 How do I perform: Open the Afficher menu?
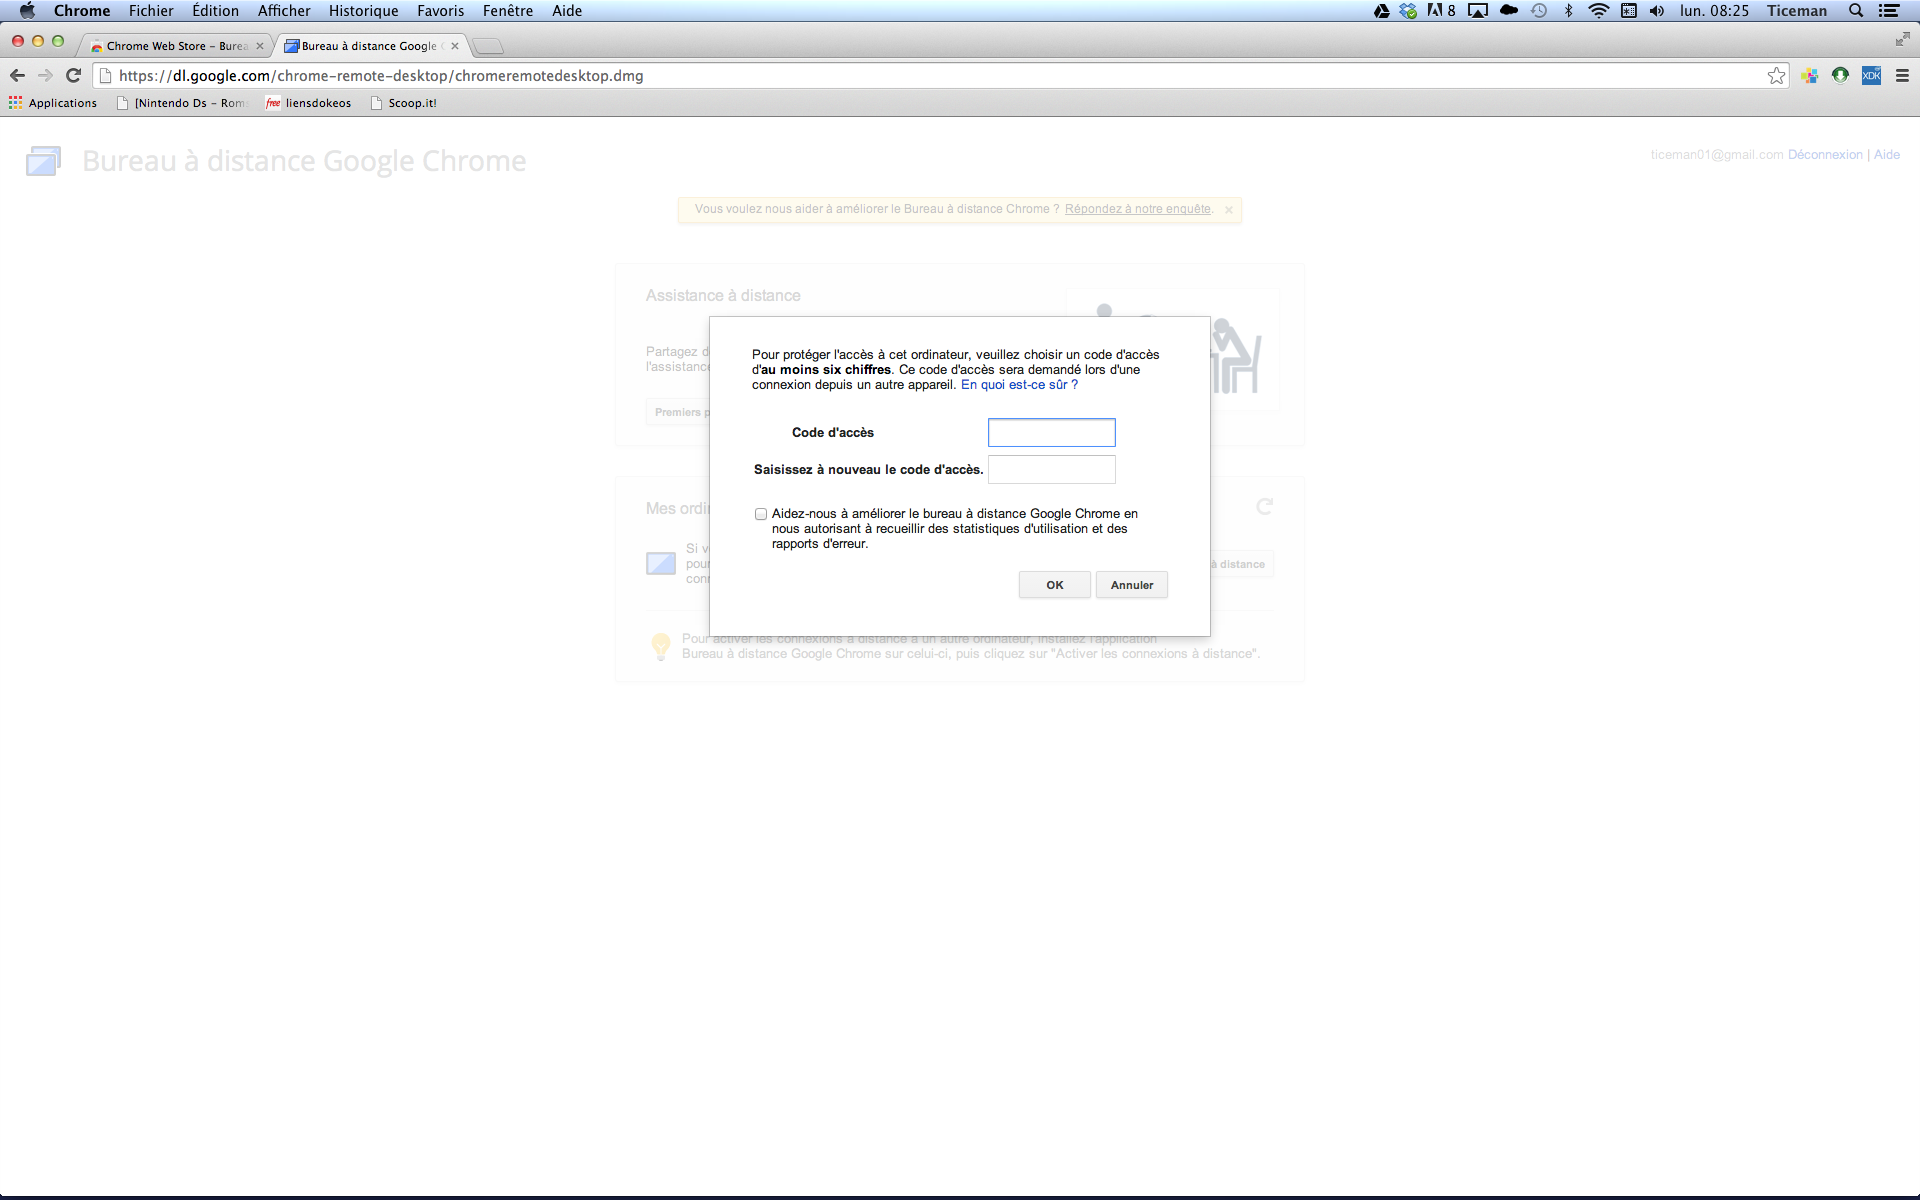coord(284,11)
